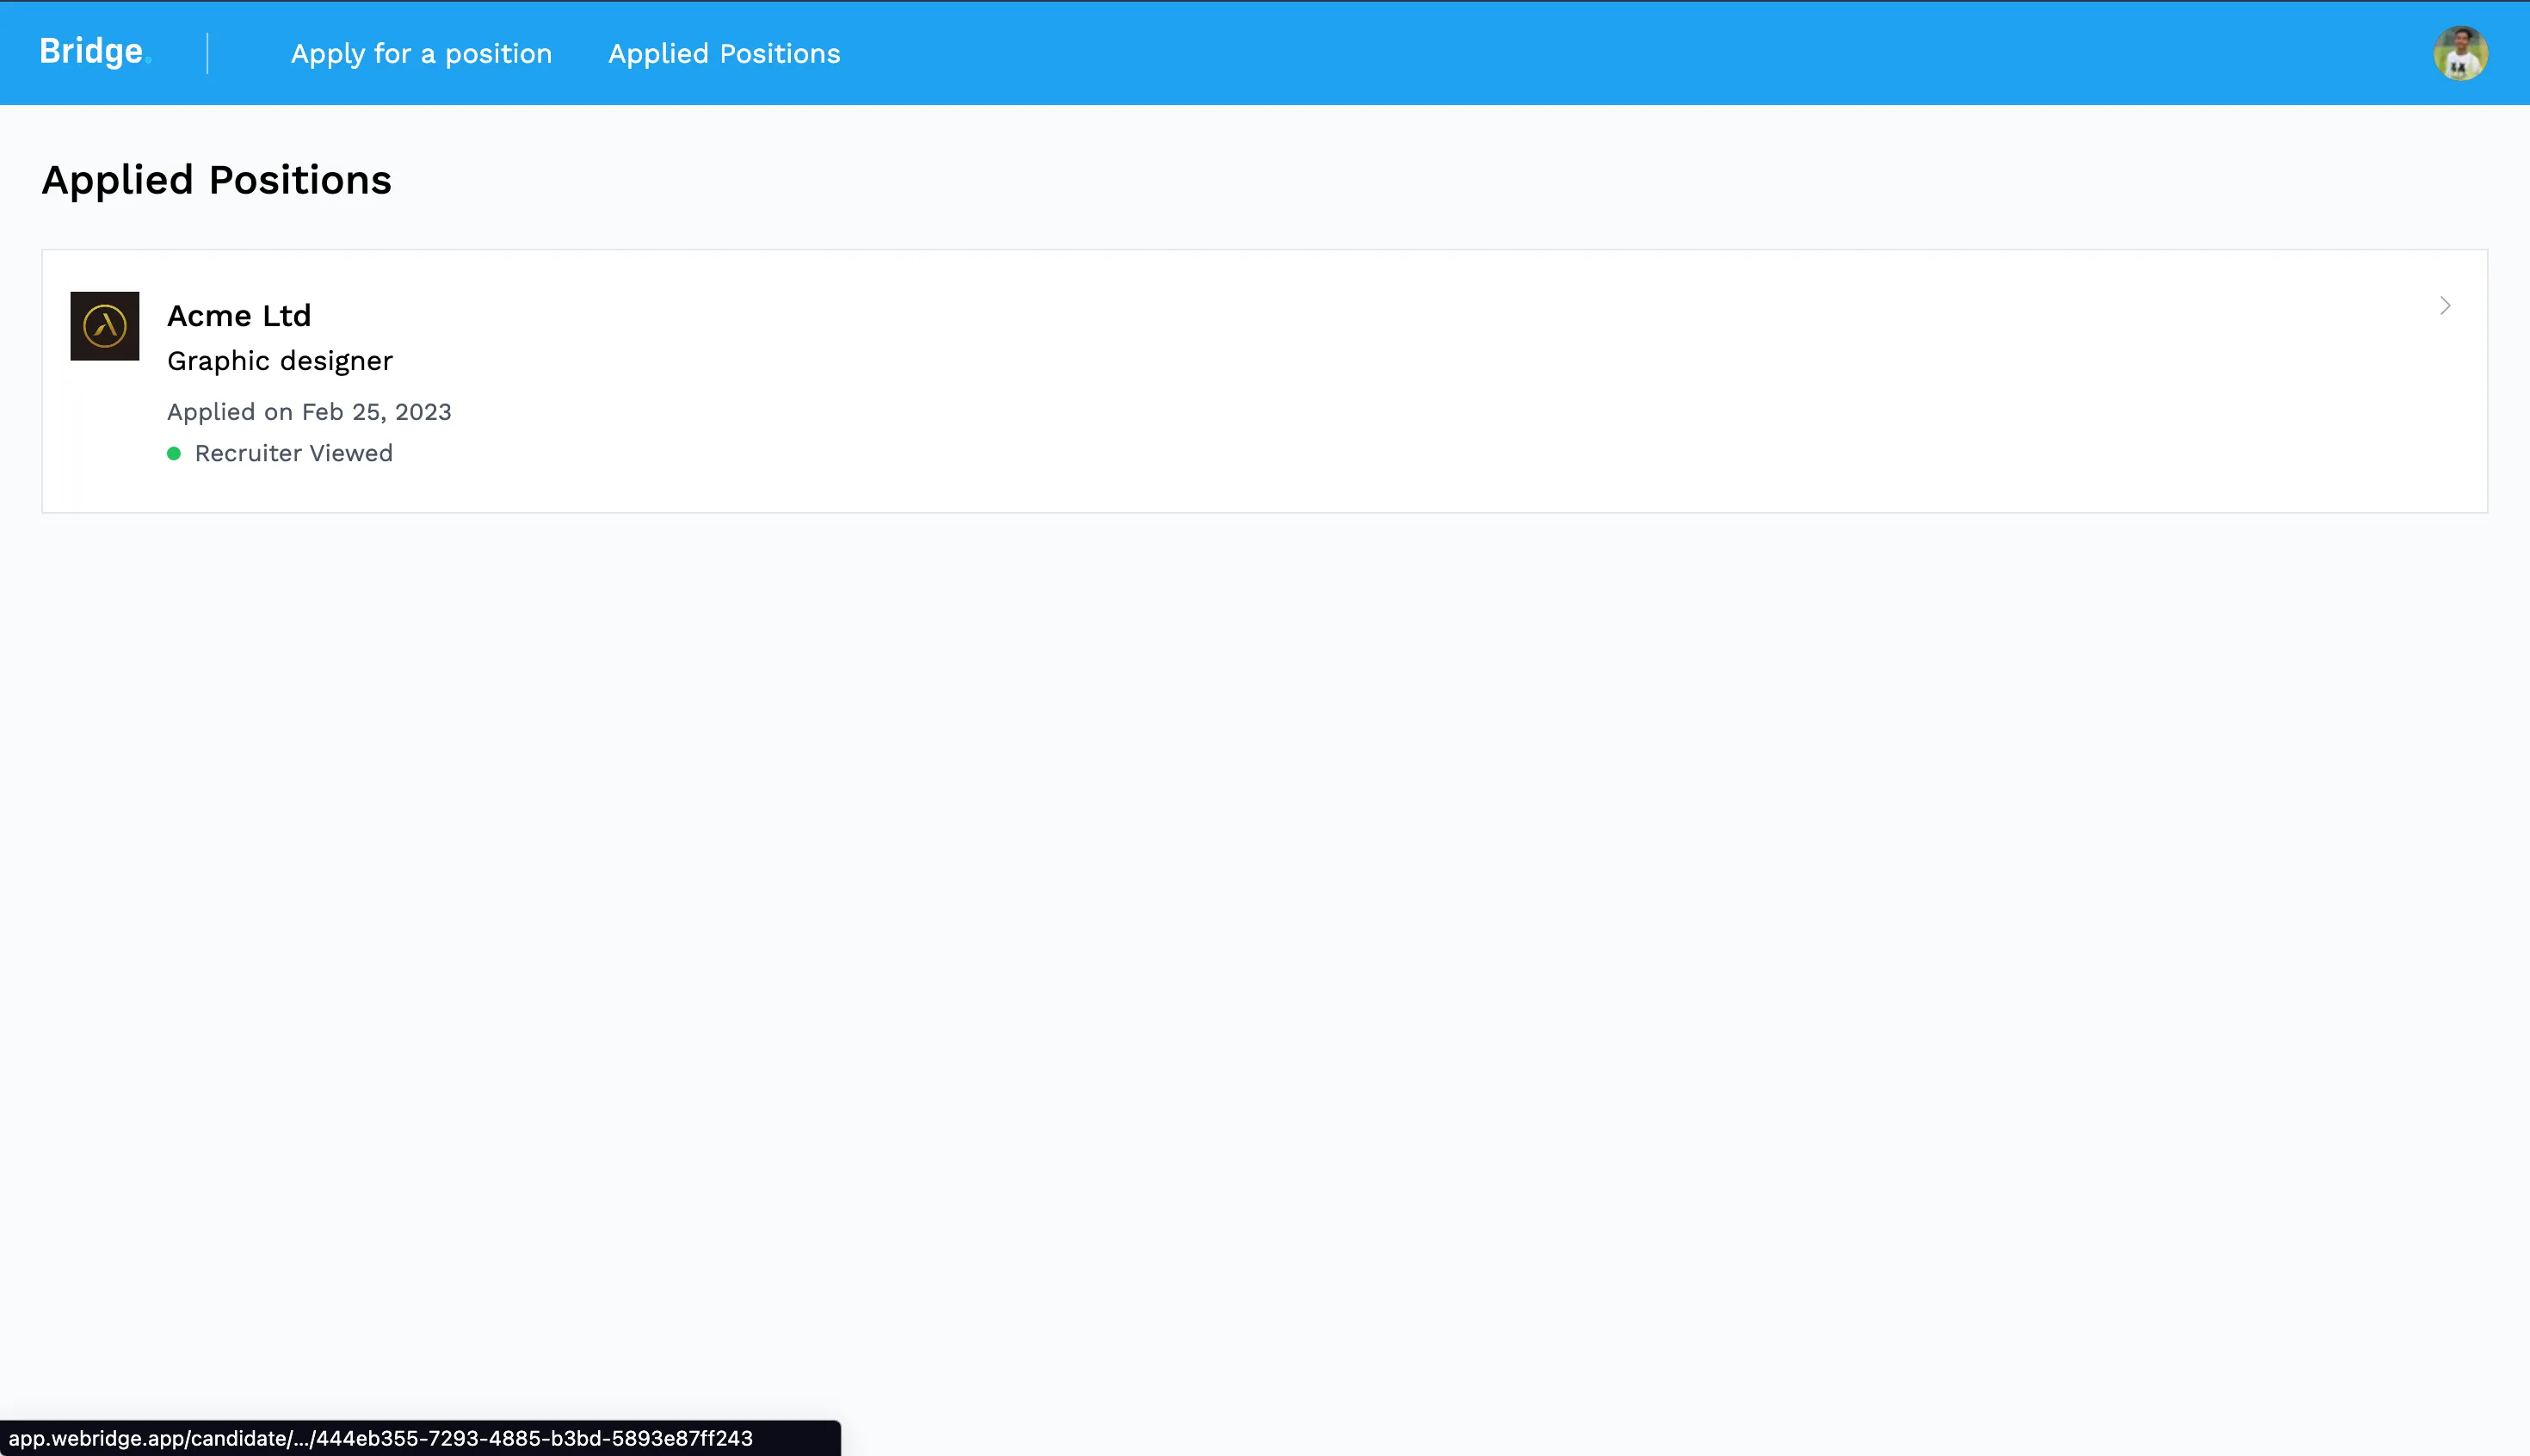Screen dimensions: 2530x1456
Task: Select the Graphic designer job title
Action: 280,361
